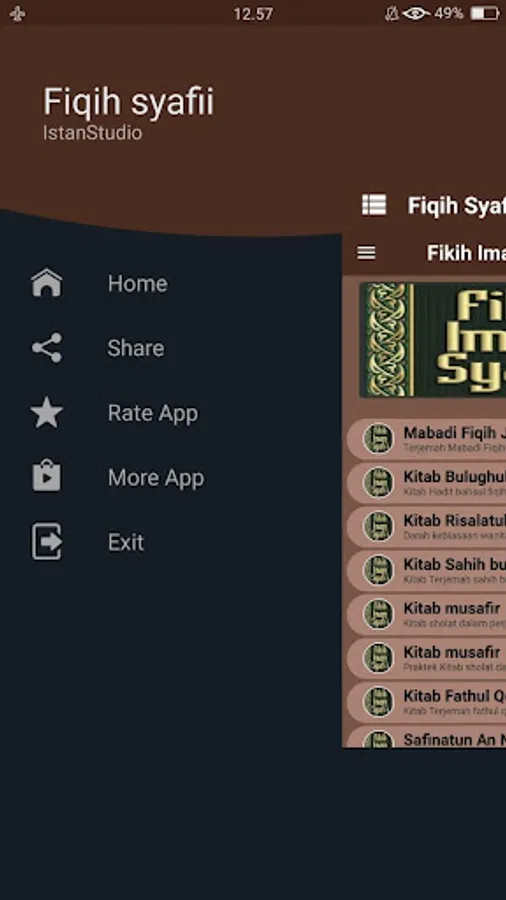Tap the Share icon in drawer
This screenshot has height=900, width=506.
pos(46,348)
